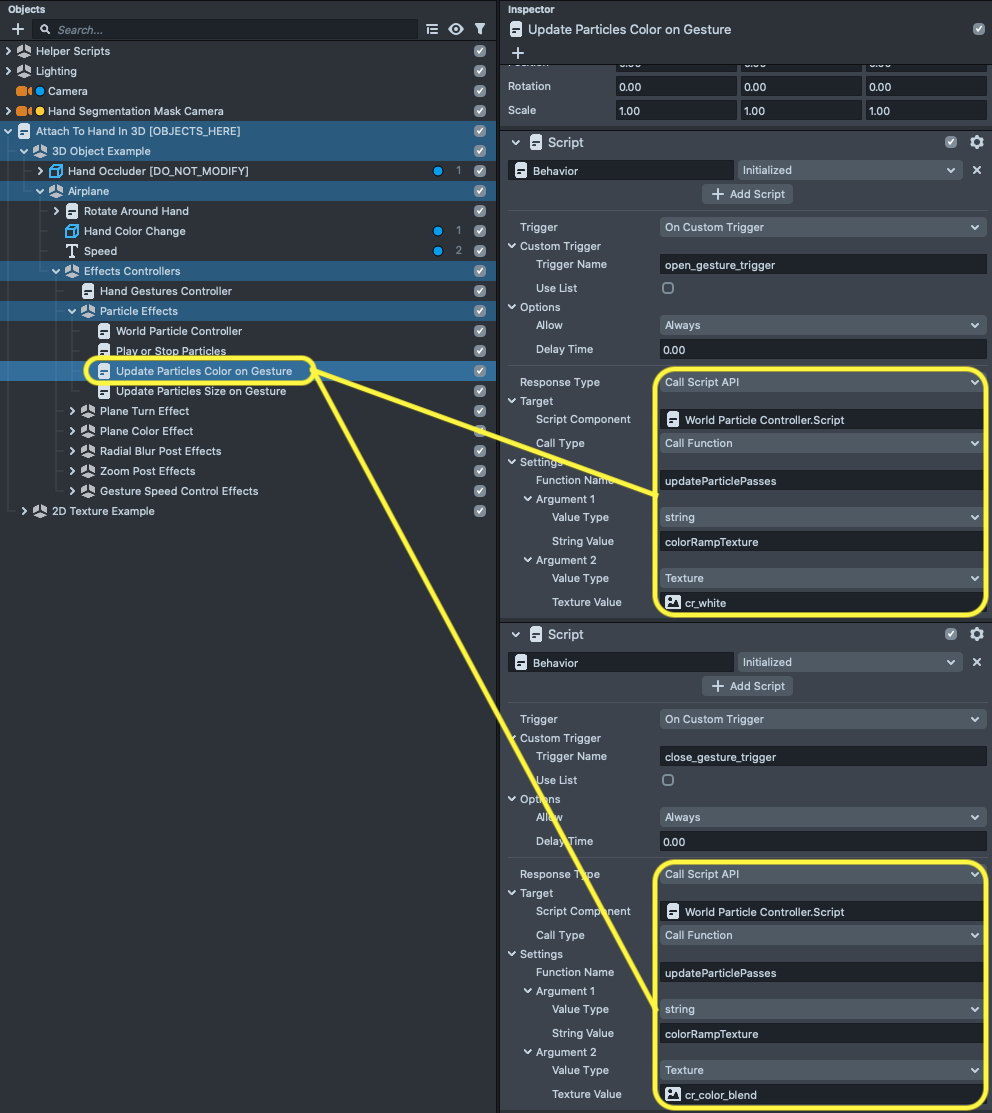Click the Hand Occluder cube icon
Screen dimensions: 992x1113
(56, 171)
